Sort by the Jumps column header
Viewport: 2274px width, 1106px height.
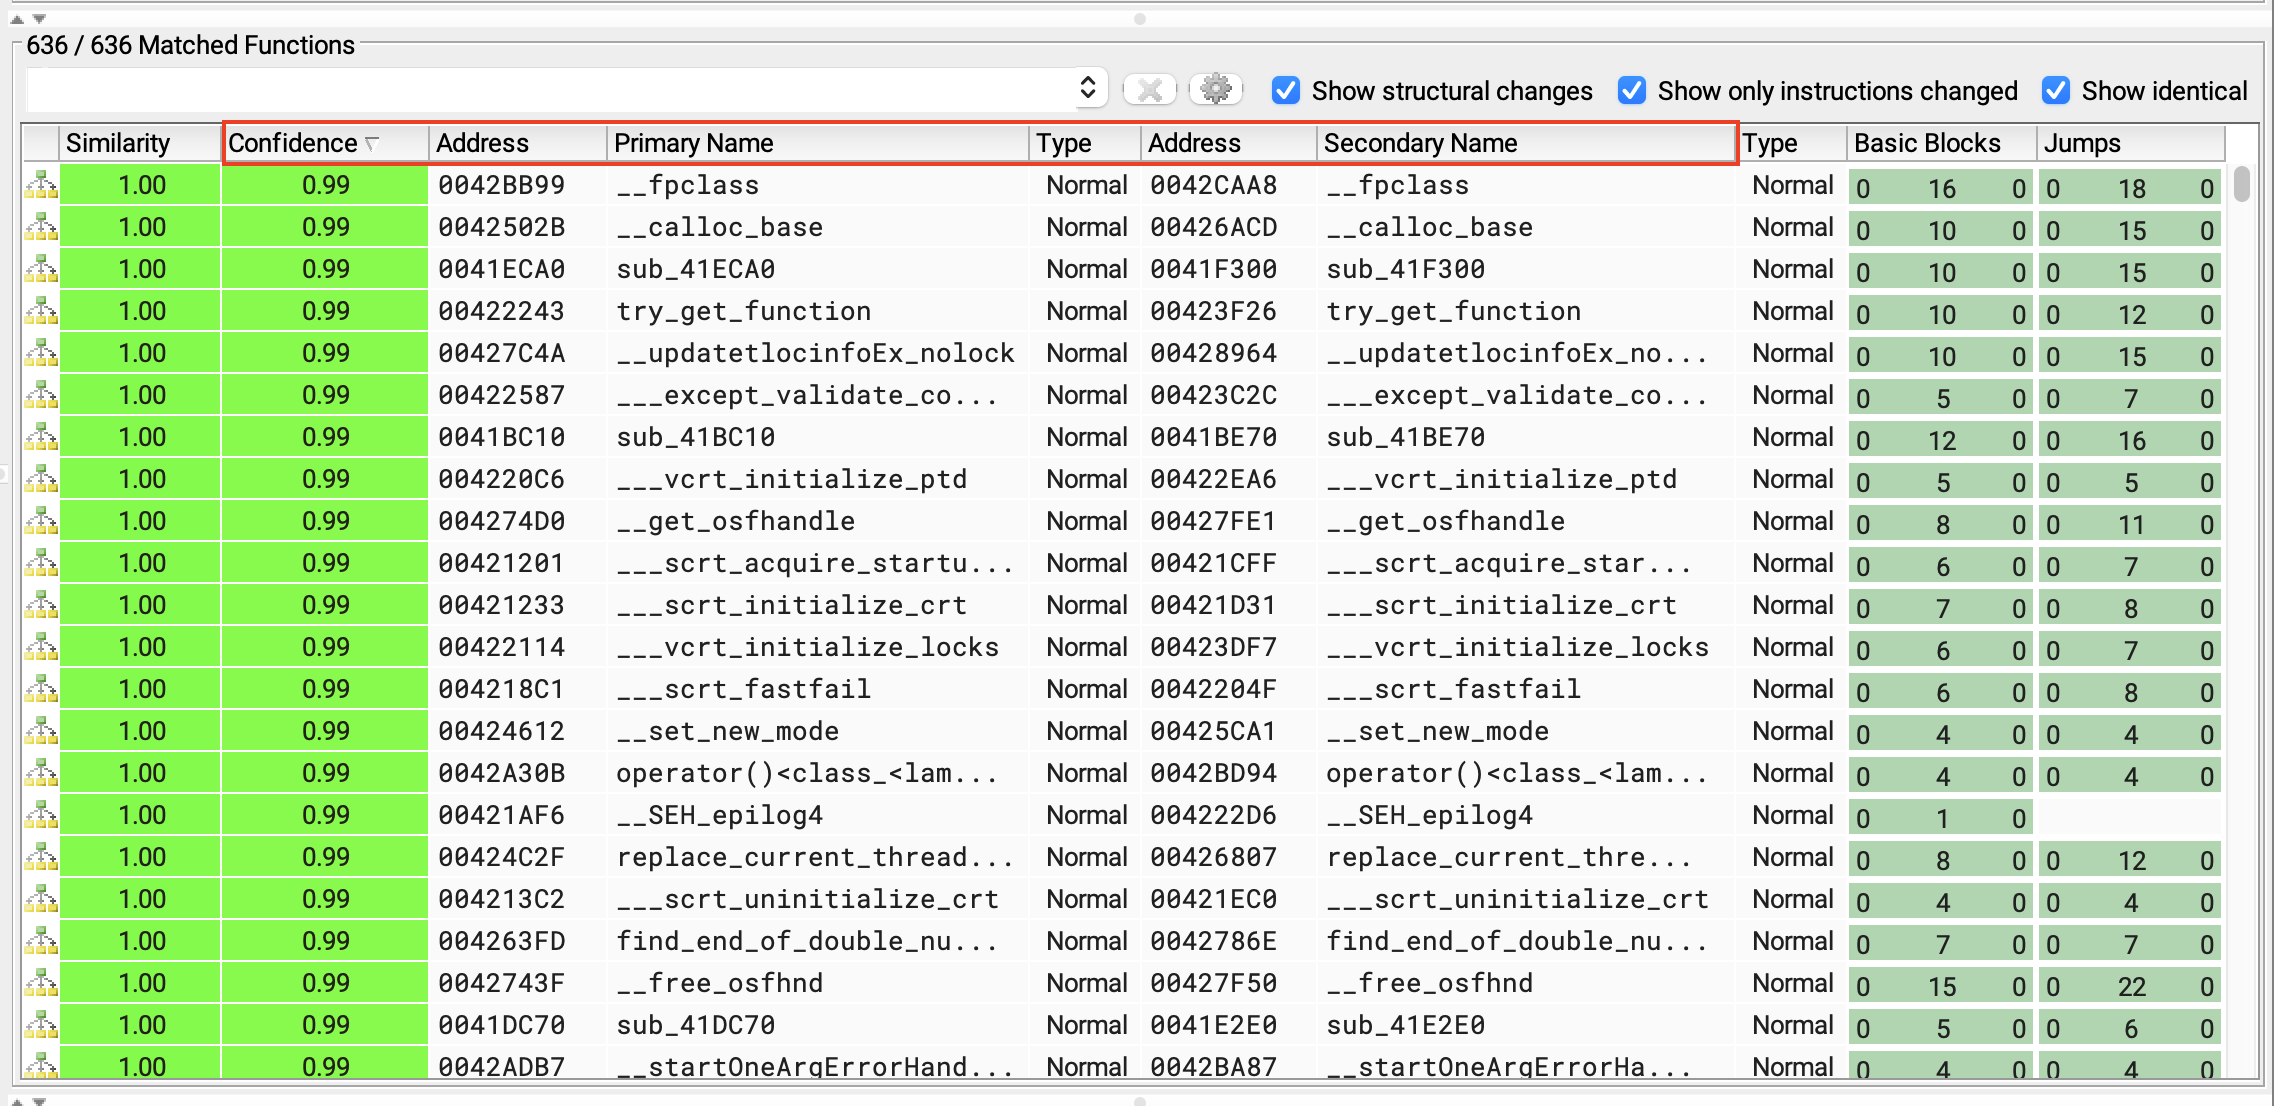coord(2130,143)
